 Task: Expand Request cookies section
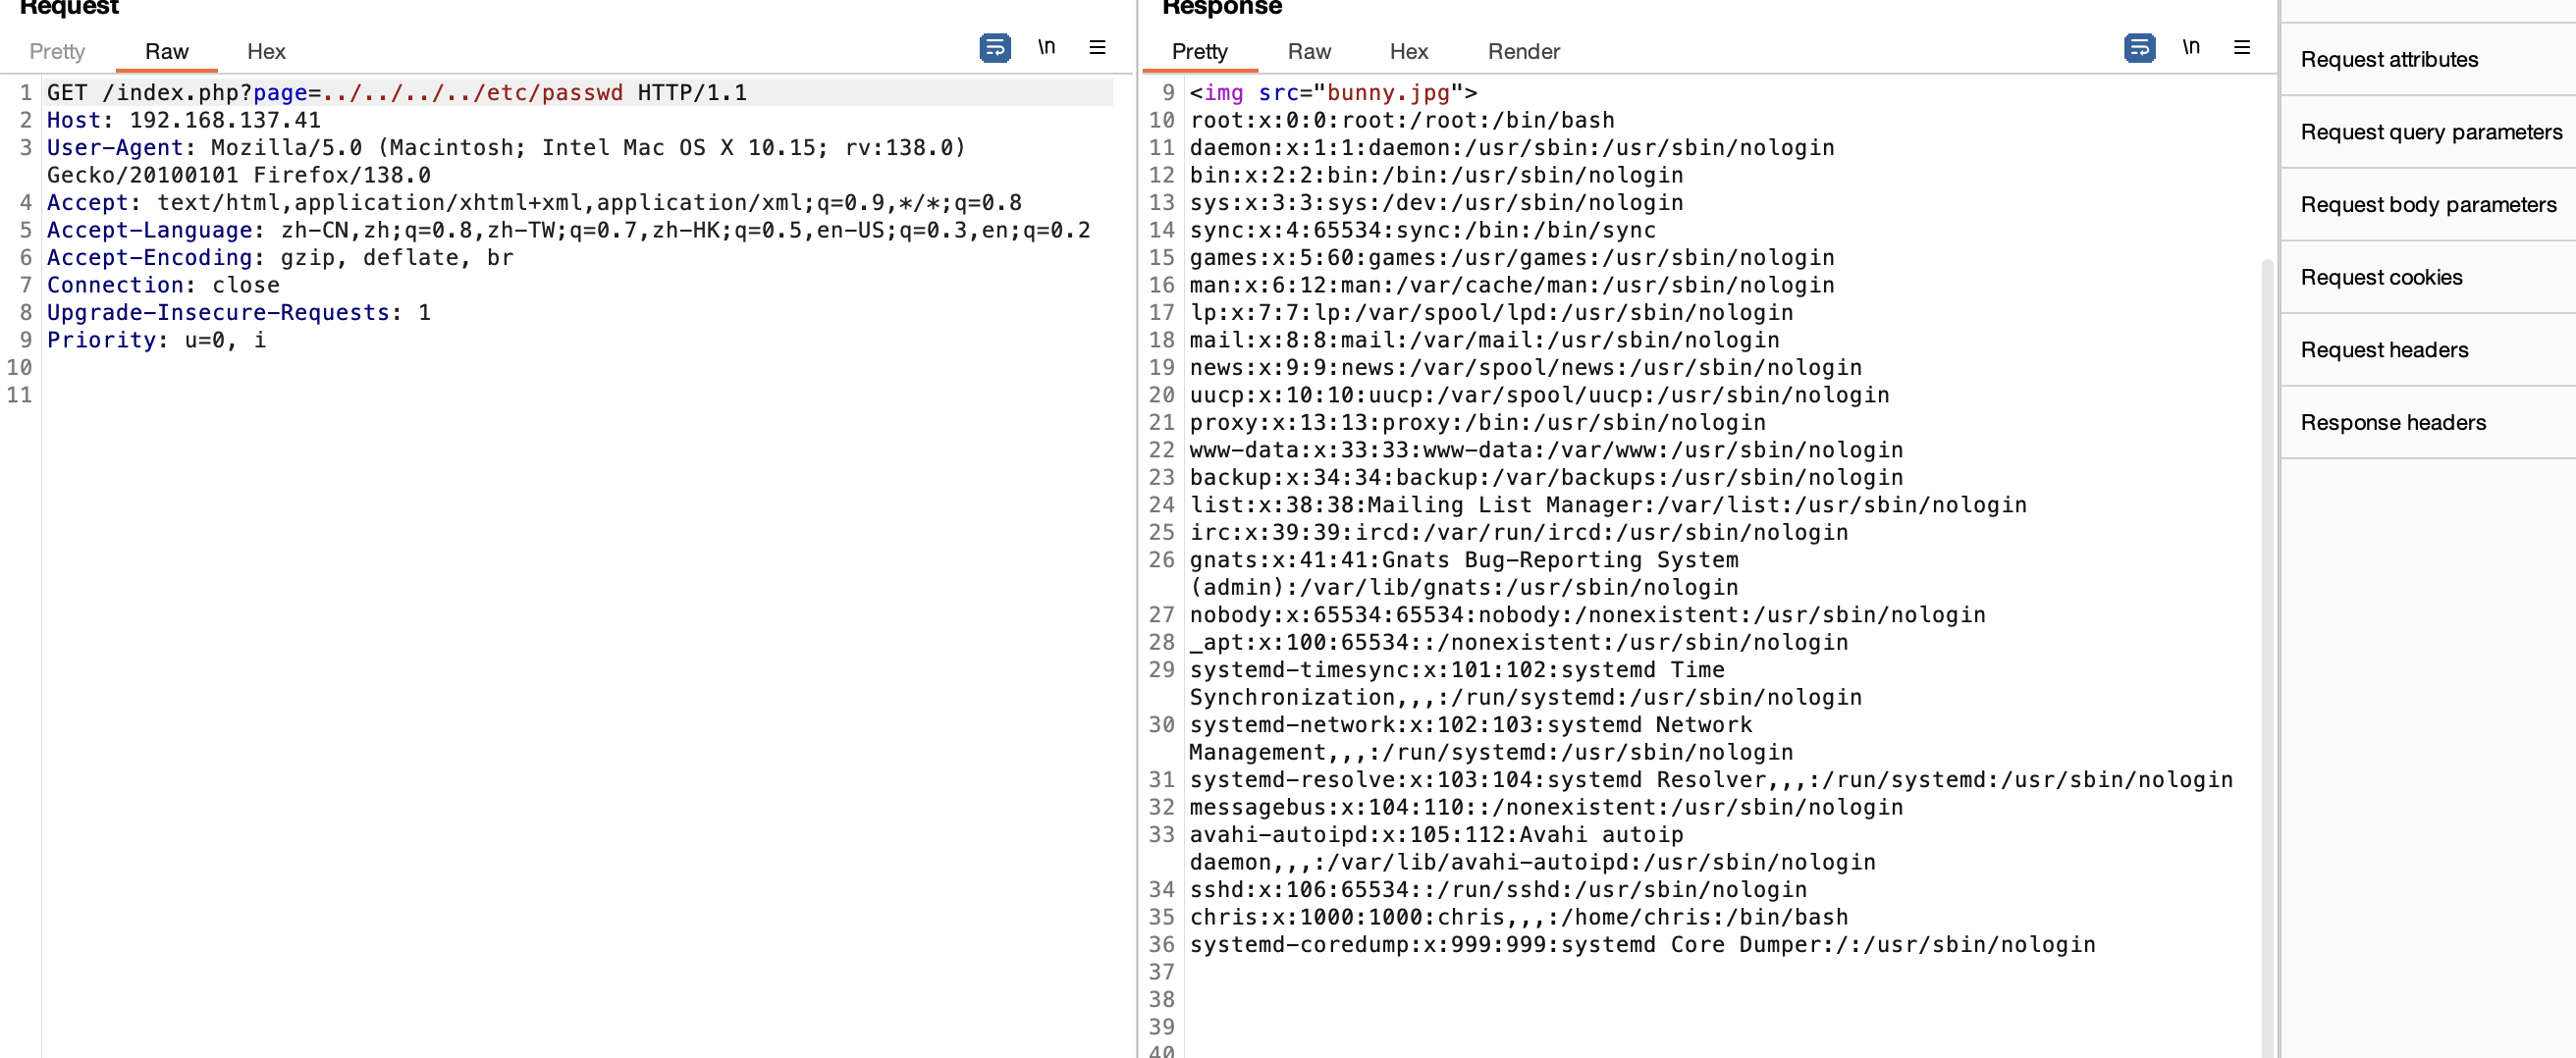[2427, 277]
